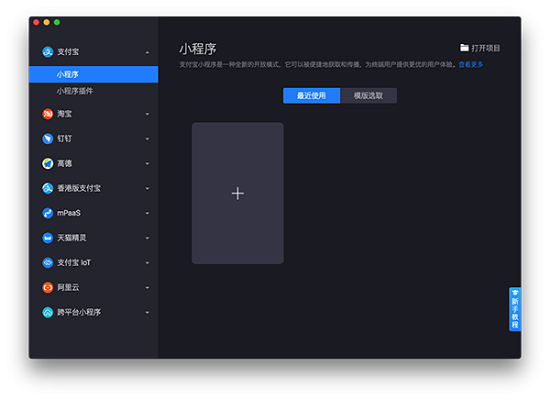Click the 支付宝 IoT label in sidebar
Screen dimensions: 550x400
coord(74,262)
